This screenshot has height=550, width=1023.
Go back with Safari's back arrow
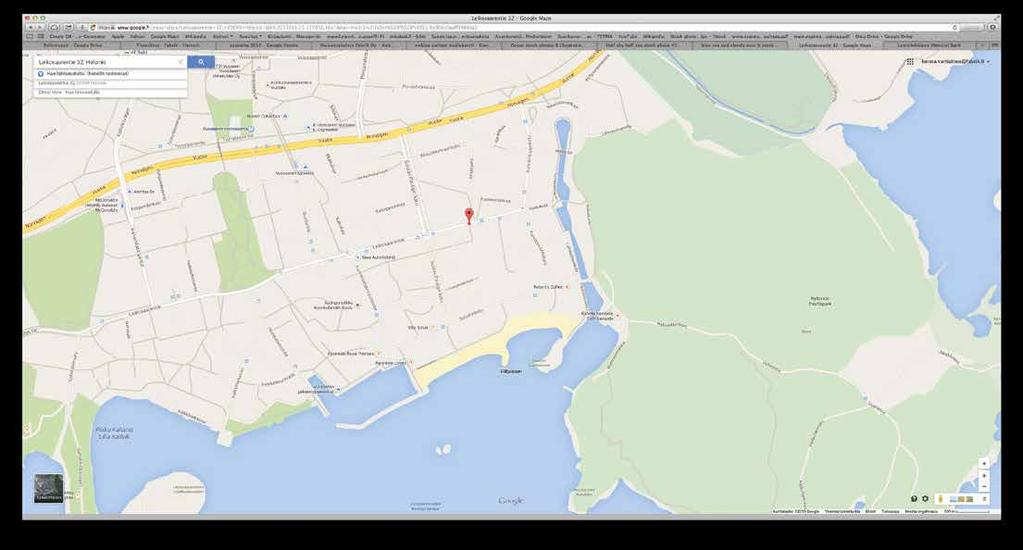click(31, 27)
